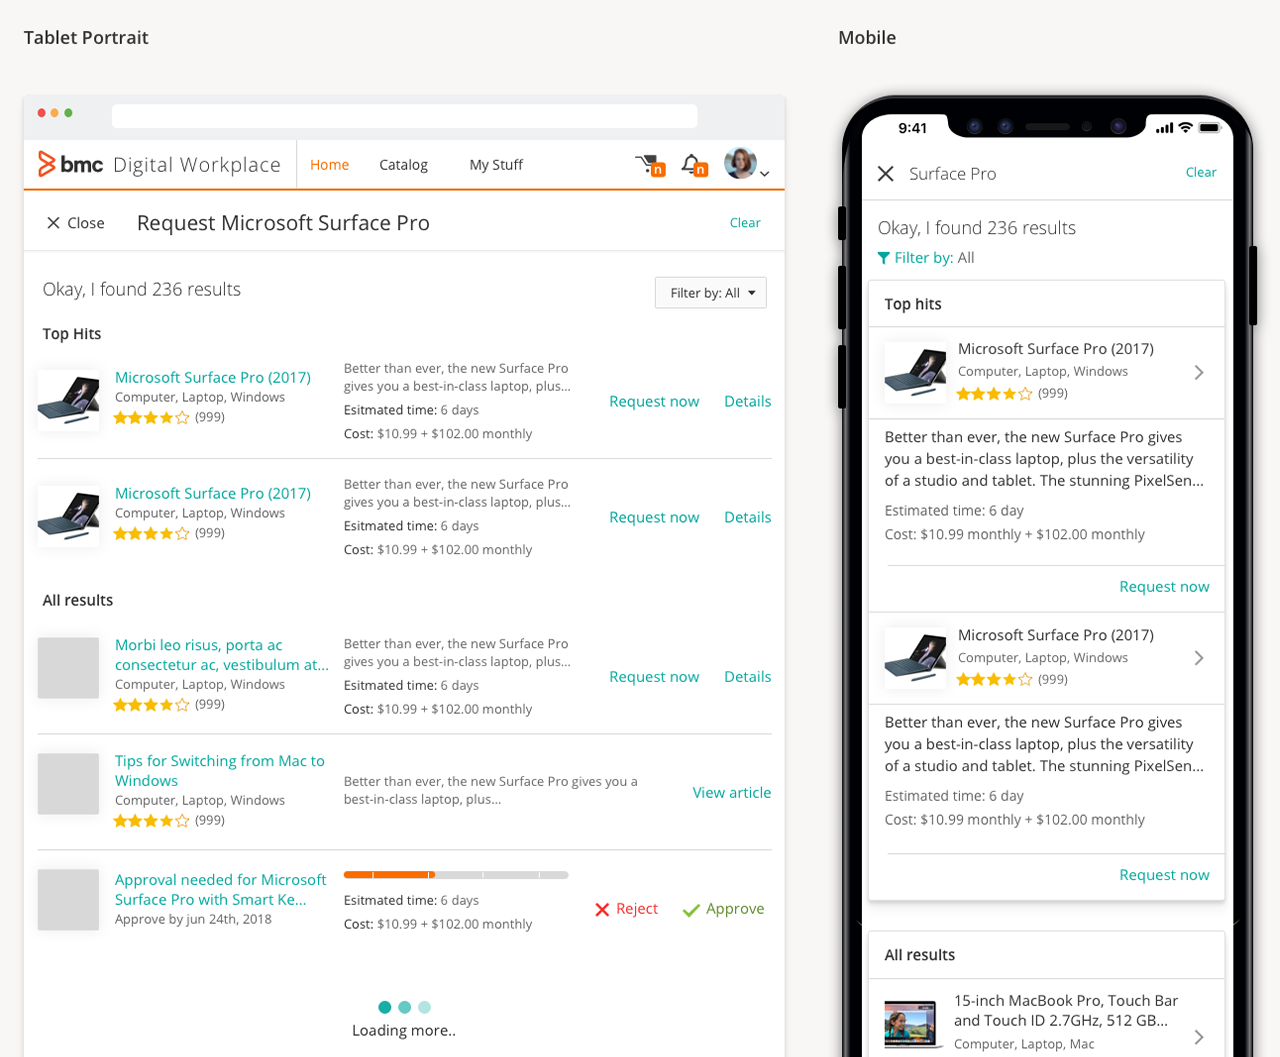1280x1057 pixels.
Task: Click placeholder thumbnail of Morbi leo risus result
Action: (x=68, y=668)
